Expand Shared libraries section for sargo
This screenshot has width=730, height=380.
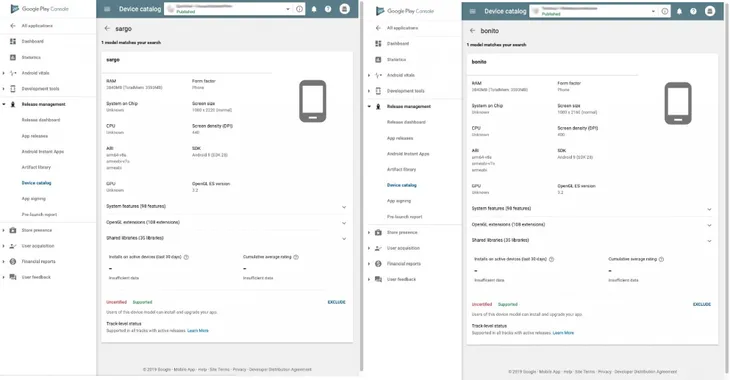(x=227, y=238)
